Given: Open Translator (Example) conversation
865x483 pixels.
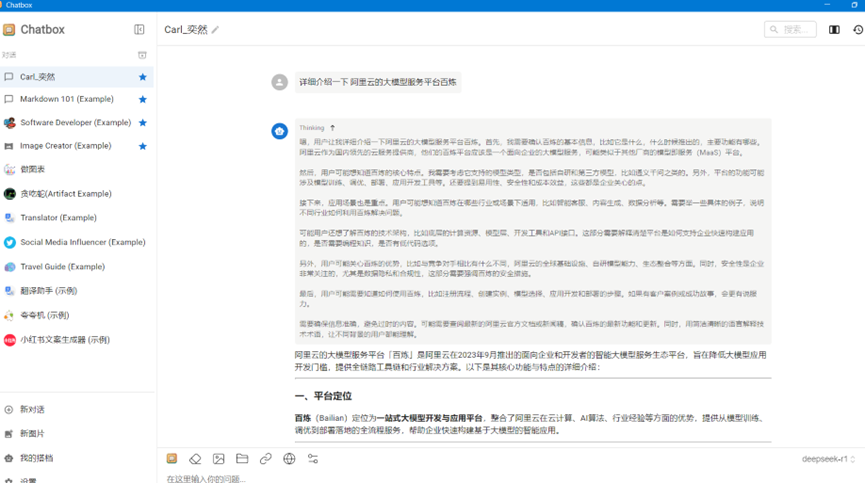Looking at the screenshot, I should [x=77, y=218].
